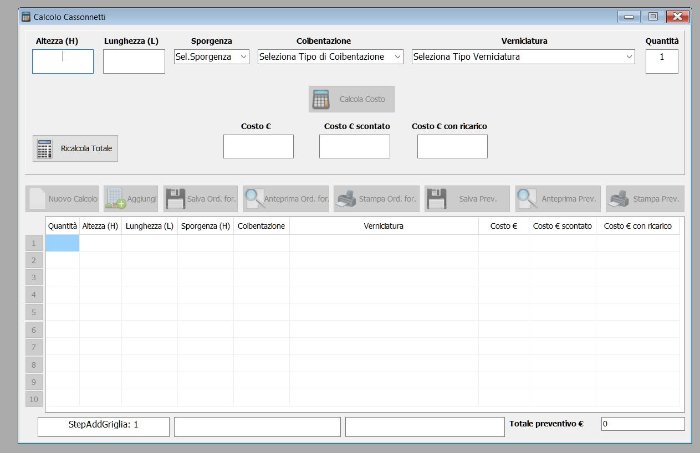
Task: Minimize the Calcolo Cassonetti window
Action: coord(629,17)
